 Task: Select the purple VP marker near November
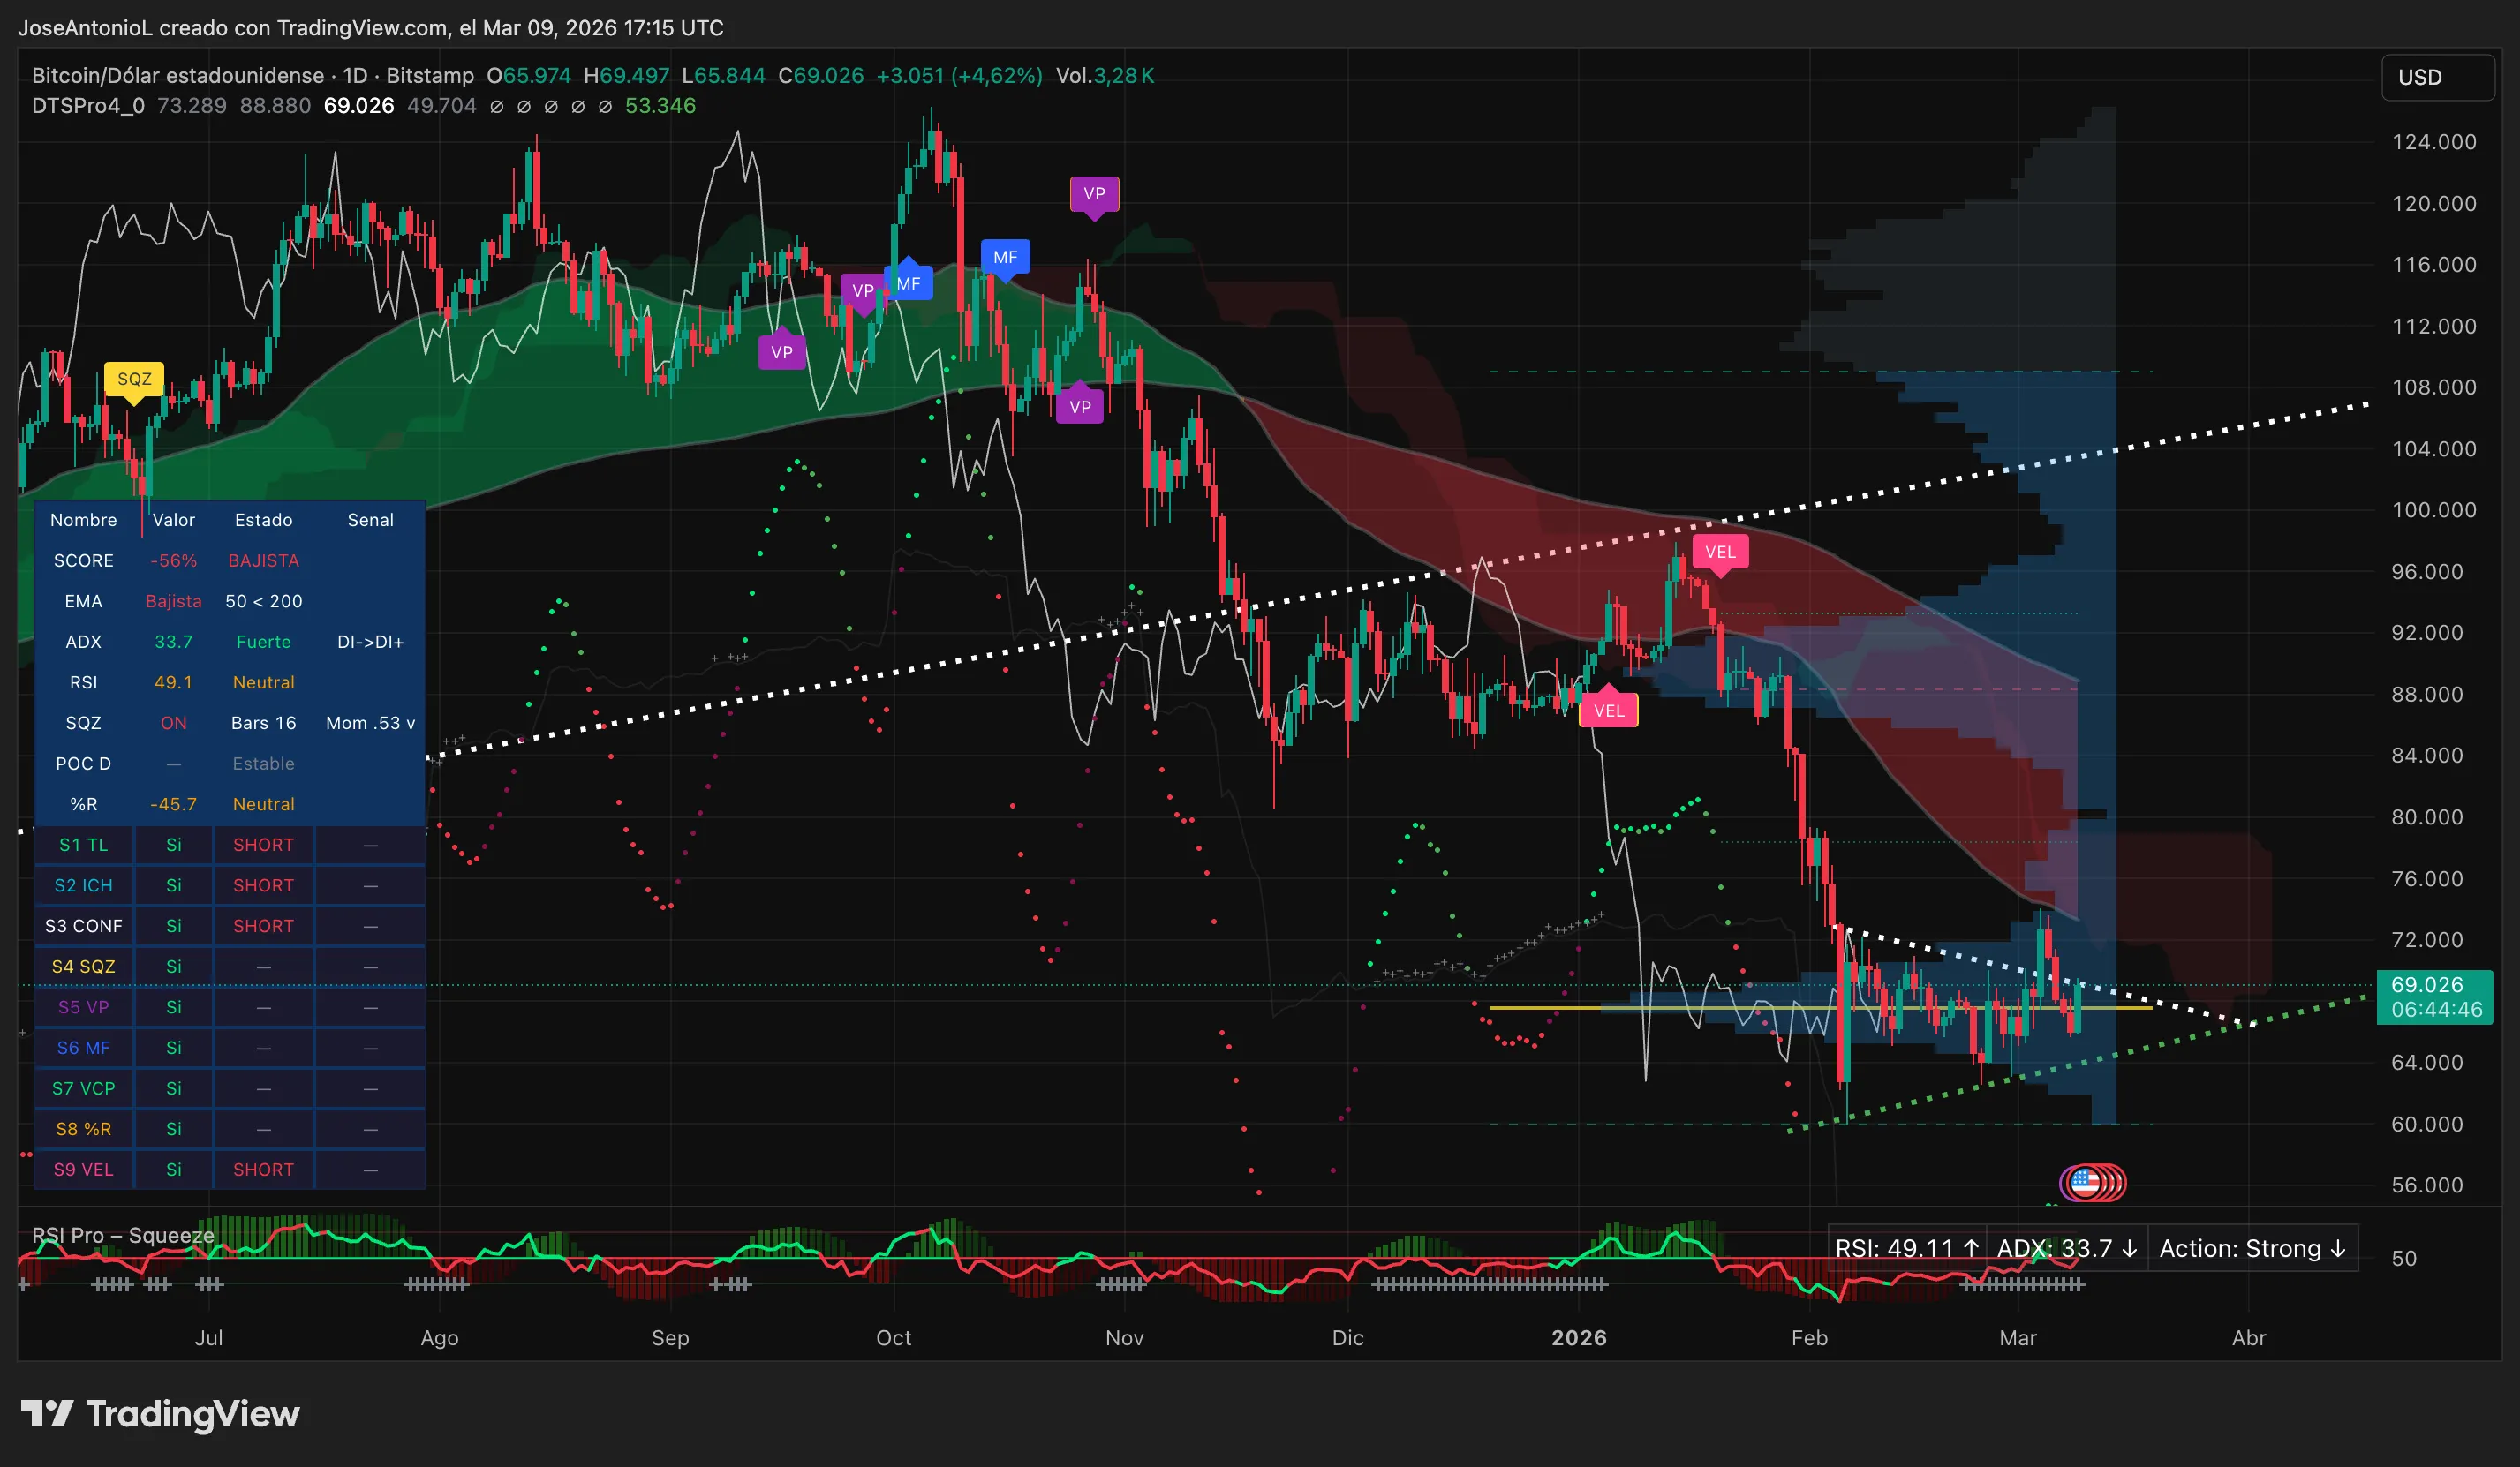click(x=1095, y=194)
